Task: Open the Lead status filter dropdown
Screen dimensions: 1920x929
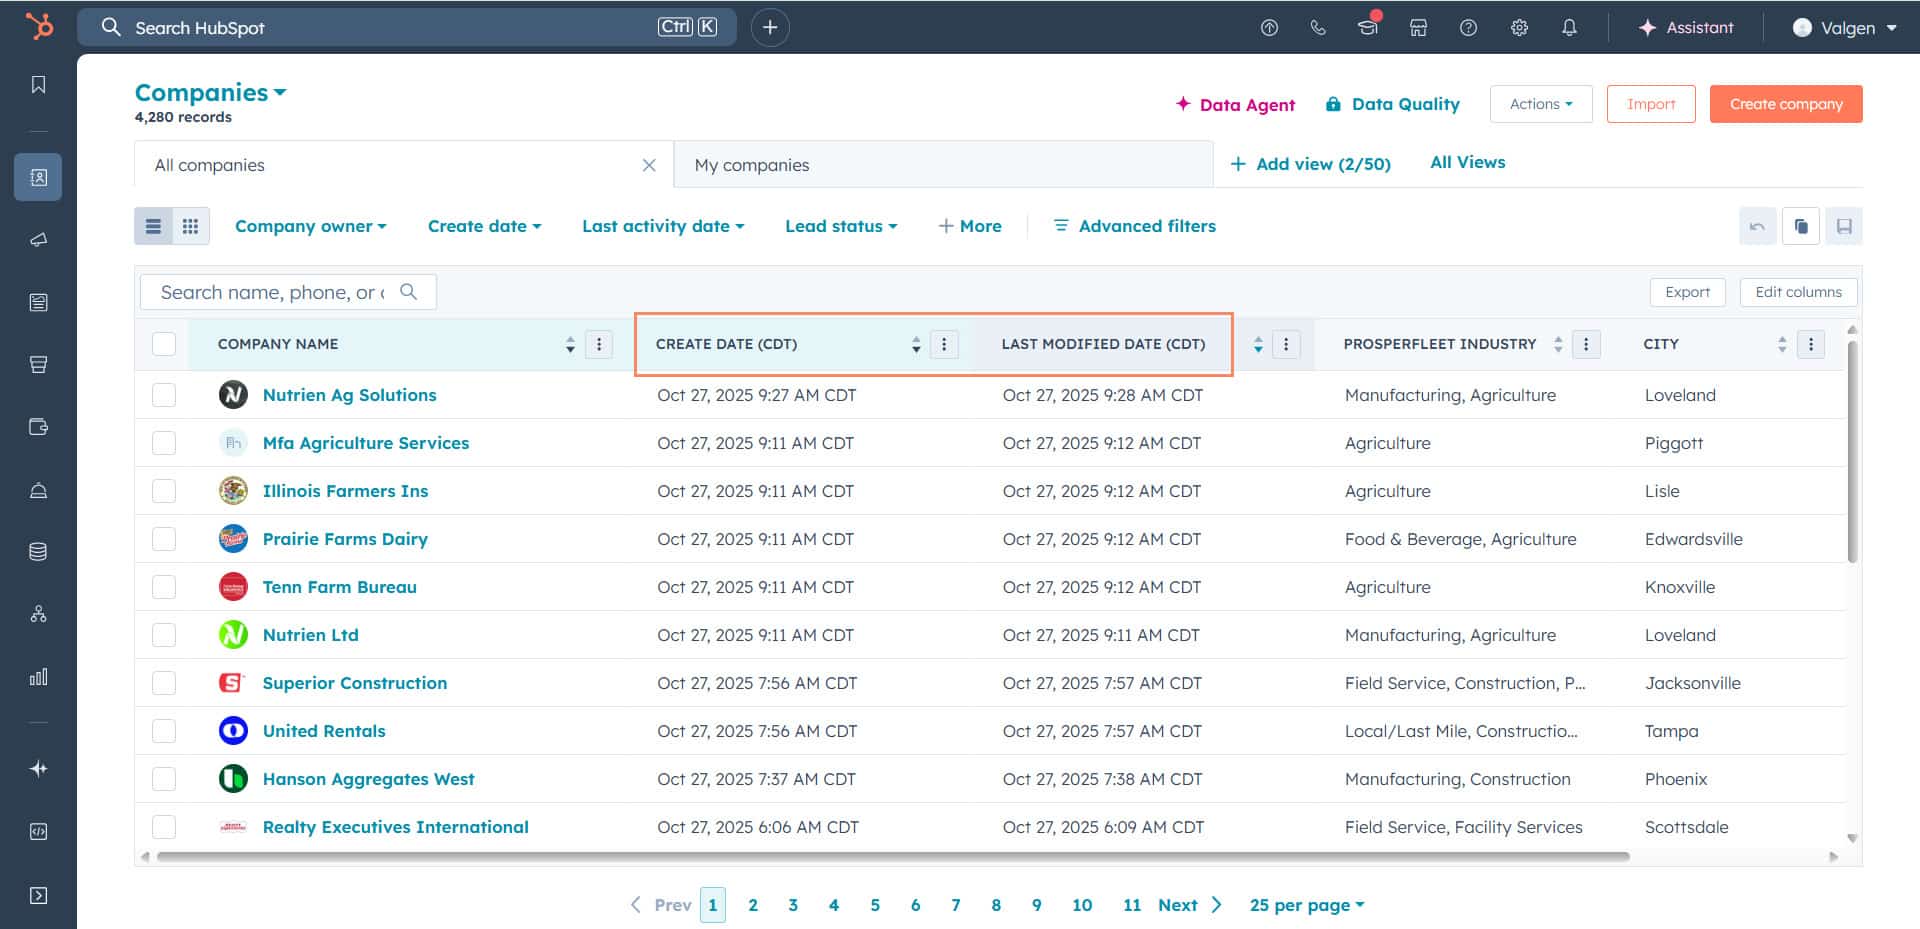Action: tap(841, 226)
